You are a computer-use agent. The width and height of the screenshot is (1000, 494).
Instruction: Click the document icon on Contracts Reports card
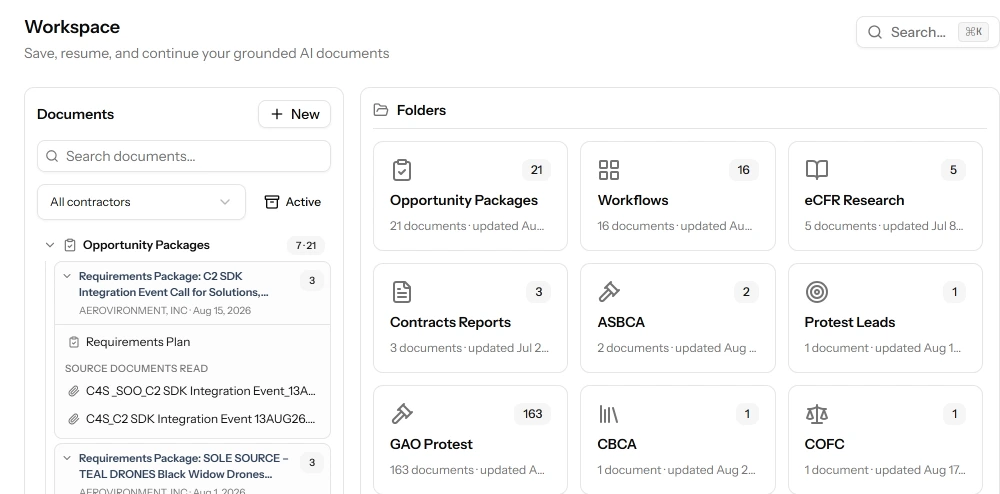402,292
